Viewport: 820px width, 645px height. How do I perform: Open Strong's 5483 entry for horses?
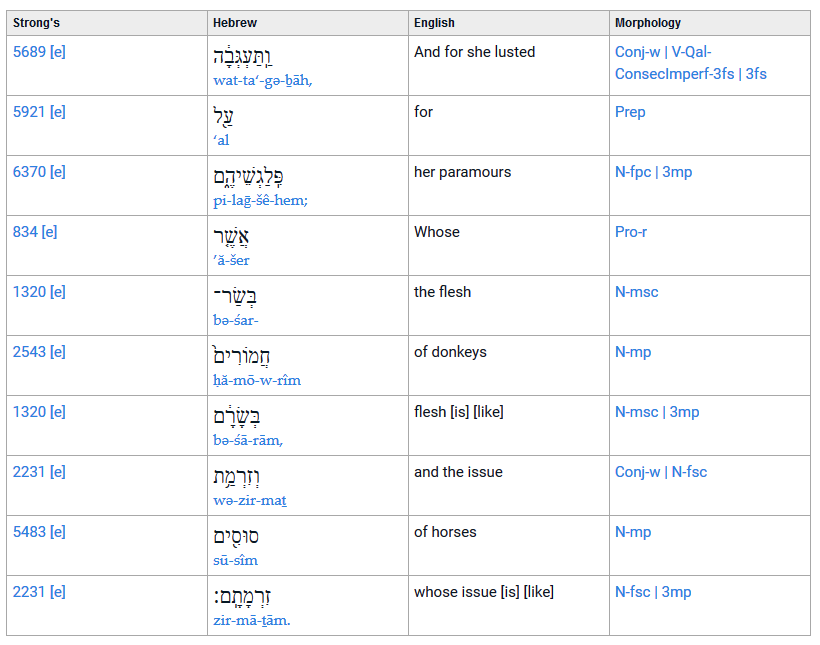point(29,532)
